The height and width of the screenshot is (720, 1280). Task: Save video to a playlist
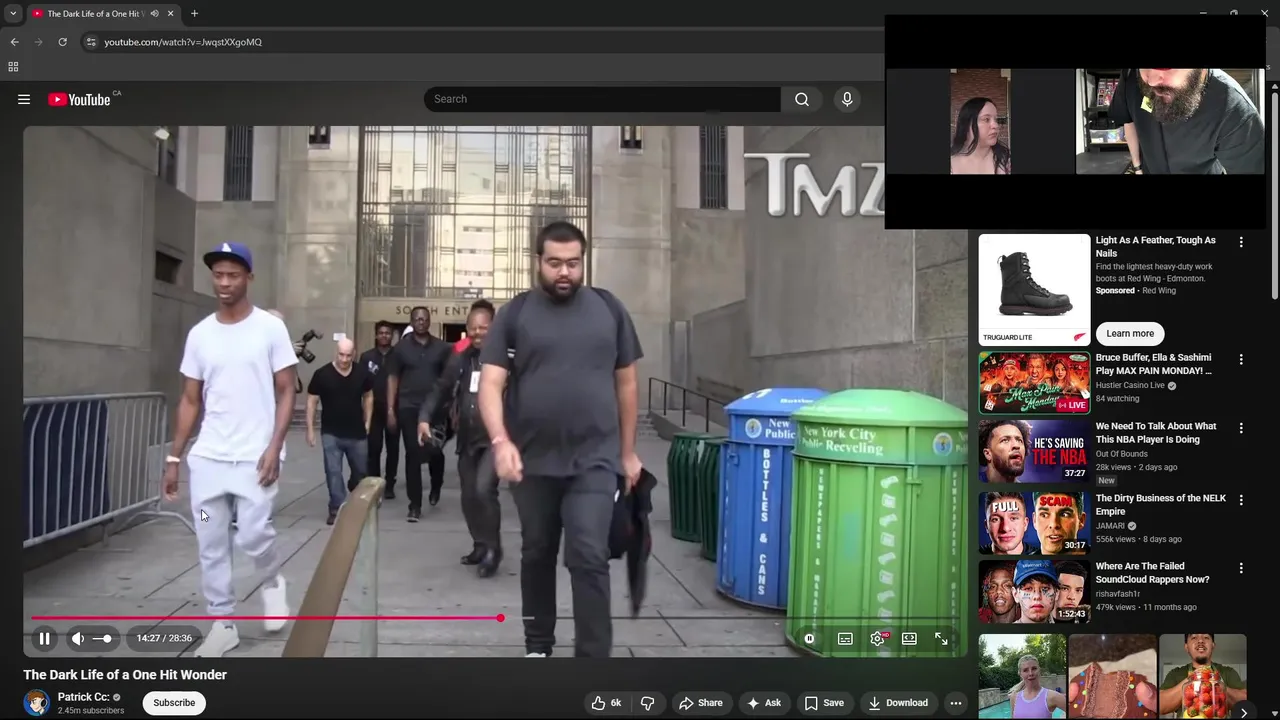(x=824, y=703)
